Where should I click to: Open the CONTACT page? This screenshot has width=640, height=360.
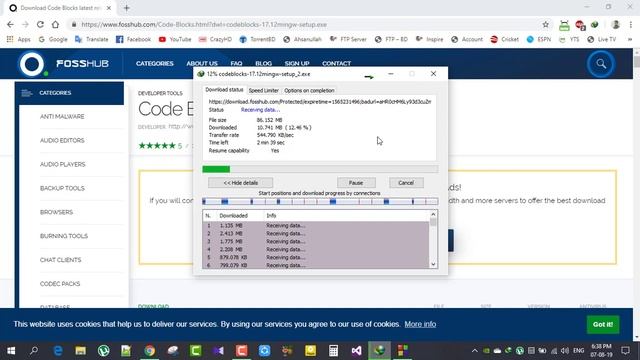click(336, 63)
